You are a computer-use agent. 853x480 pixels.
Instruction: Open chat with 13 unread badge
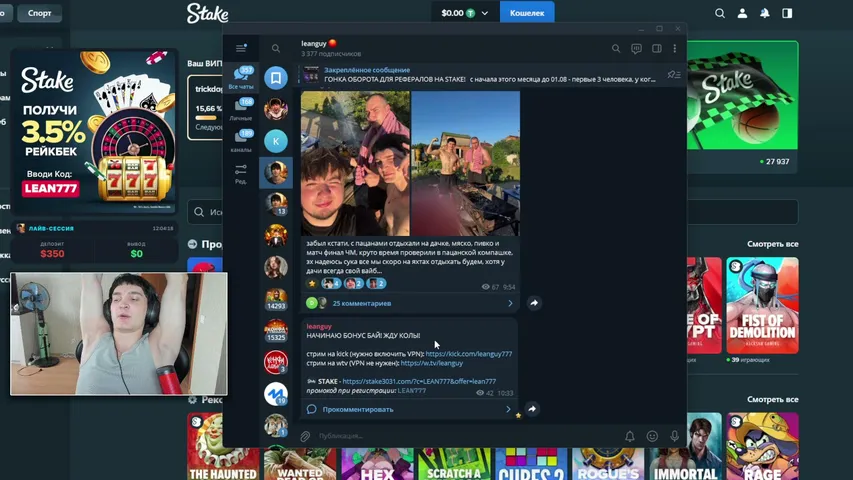click(276, 204)
